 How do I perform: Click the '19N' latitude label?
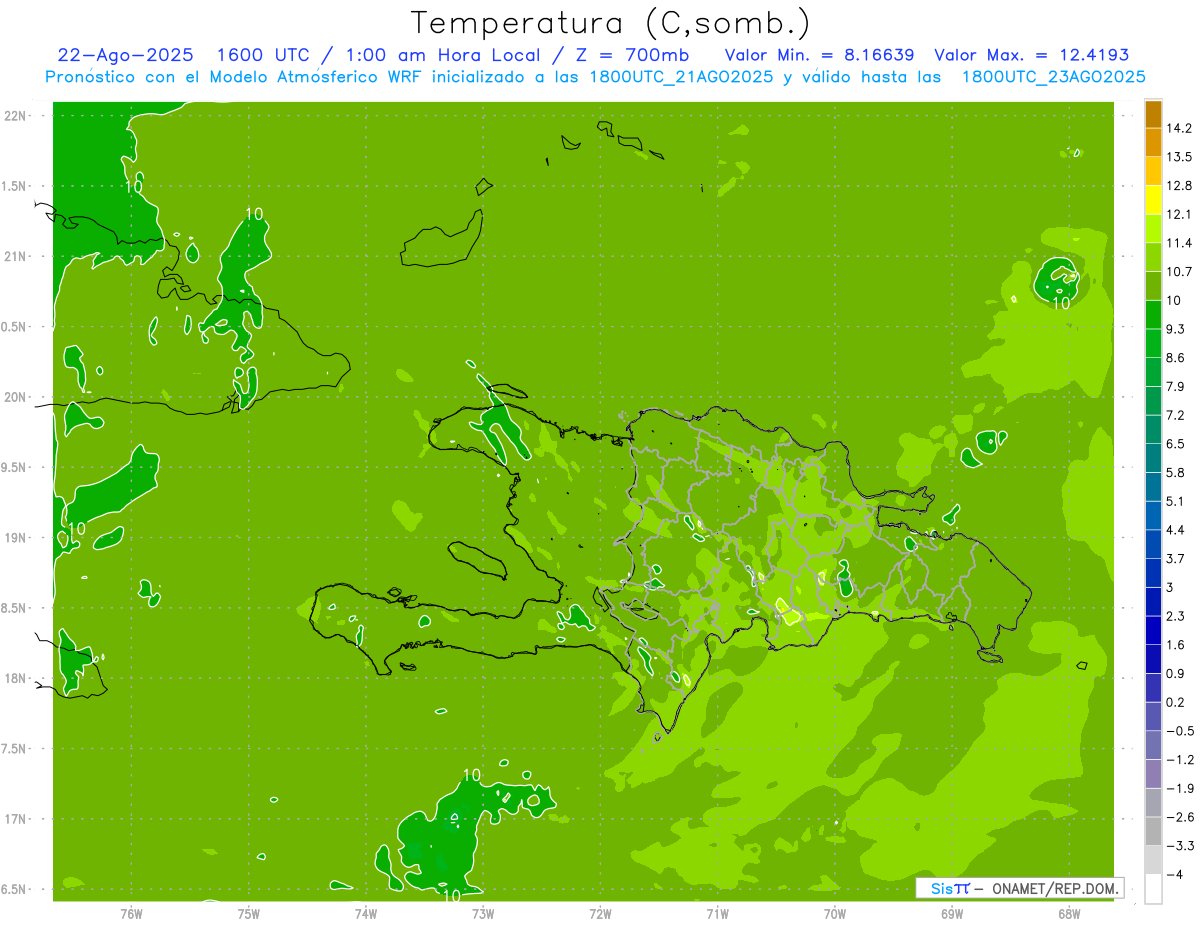pyautogui.click(x=15, y=538)
